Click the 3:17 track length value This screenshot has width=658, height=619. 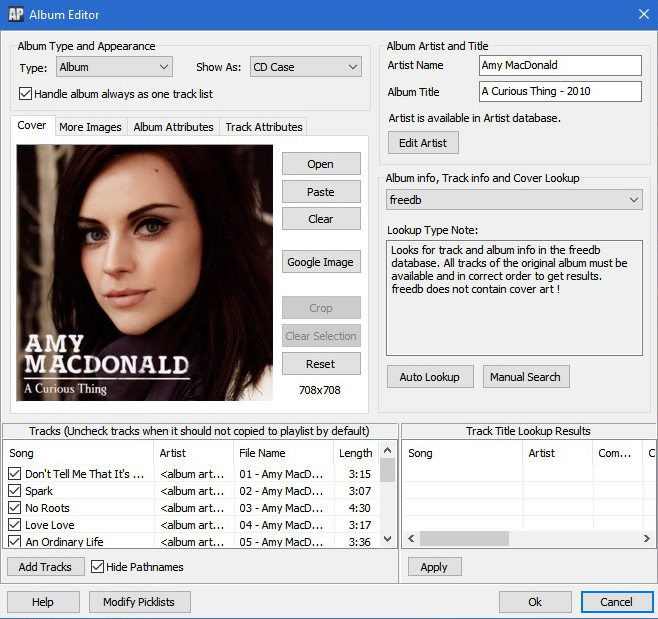point(359,525)
